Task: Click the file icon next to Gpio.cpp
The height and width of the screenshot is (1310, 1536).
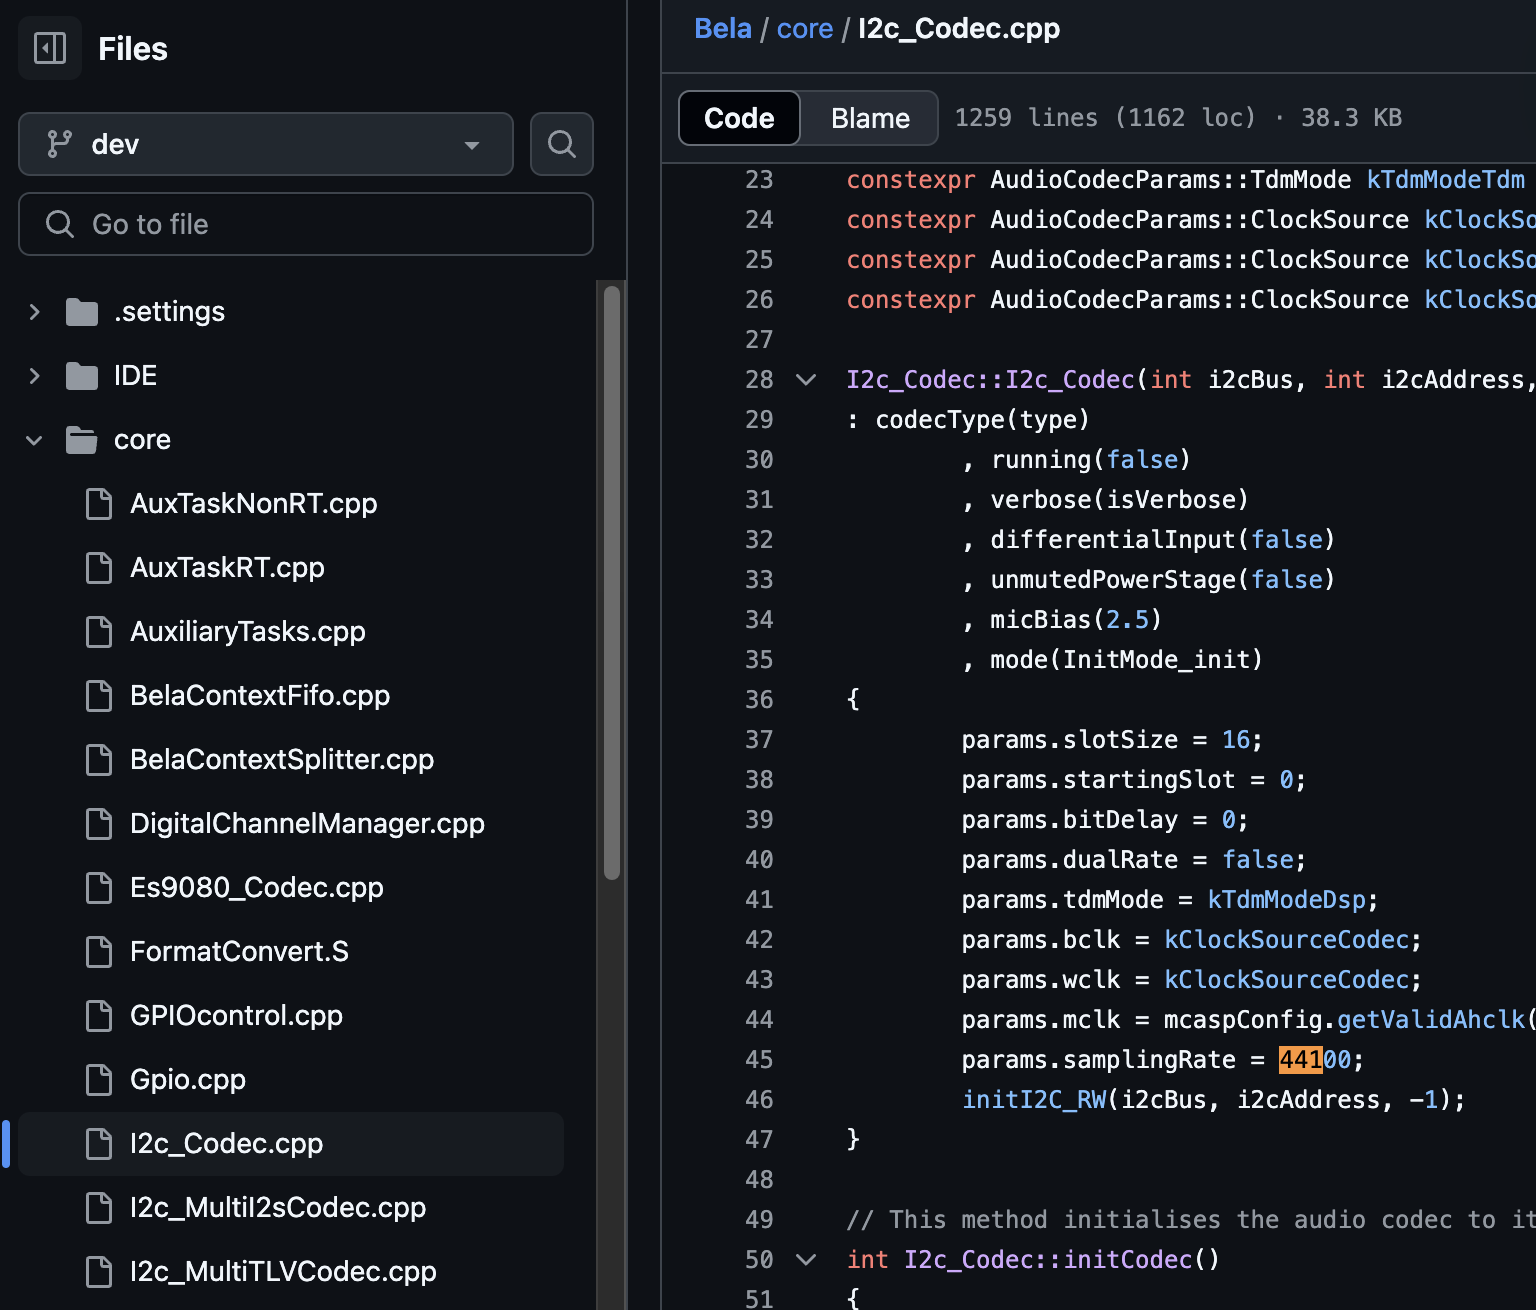Action: click(x=99, y=1080)
